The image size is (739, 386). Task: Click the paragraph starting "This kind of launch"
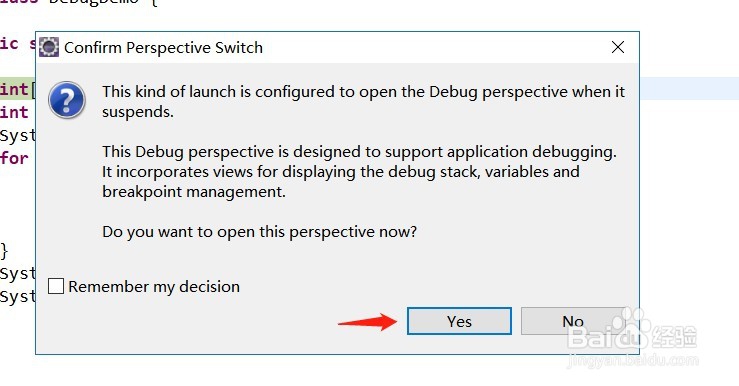tap(363, 101)
